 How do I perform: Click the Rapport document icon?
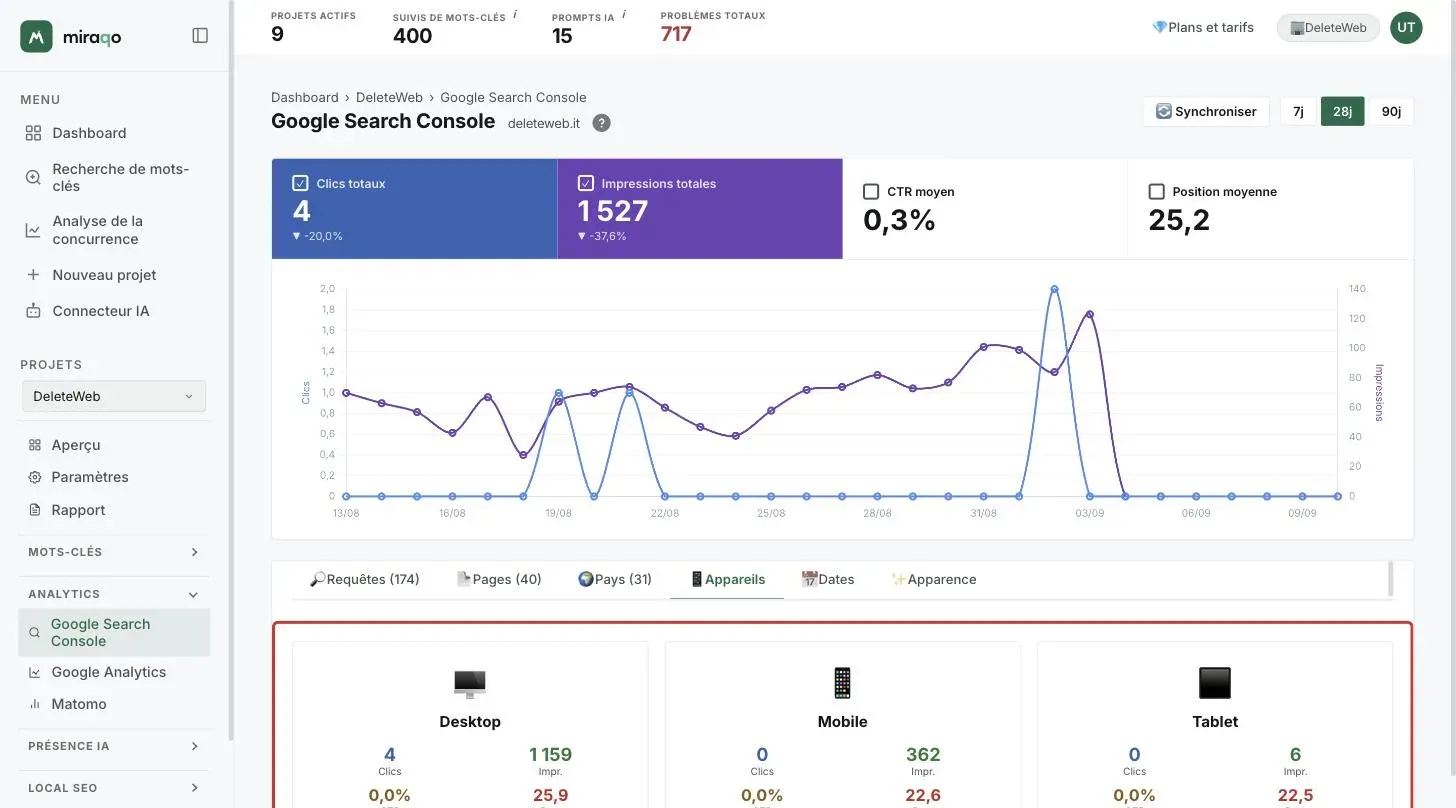tap(35, 510)
